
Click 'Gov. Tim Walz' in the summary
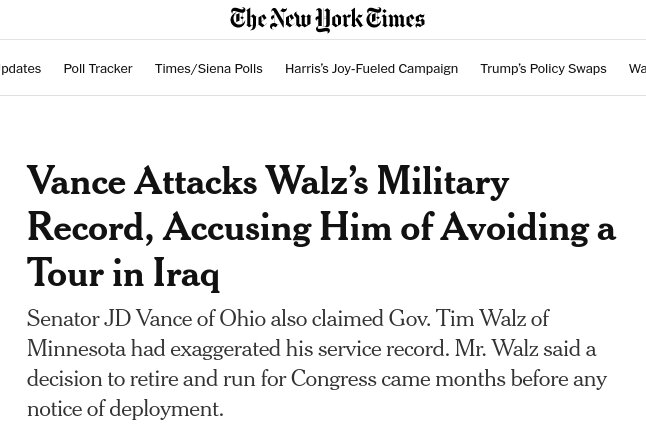pos(460,320)
